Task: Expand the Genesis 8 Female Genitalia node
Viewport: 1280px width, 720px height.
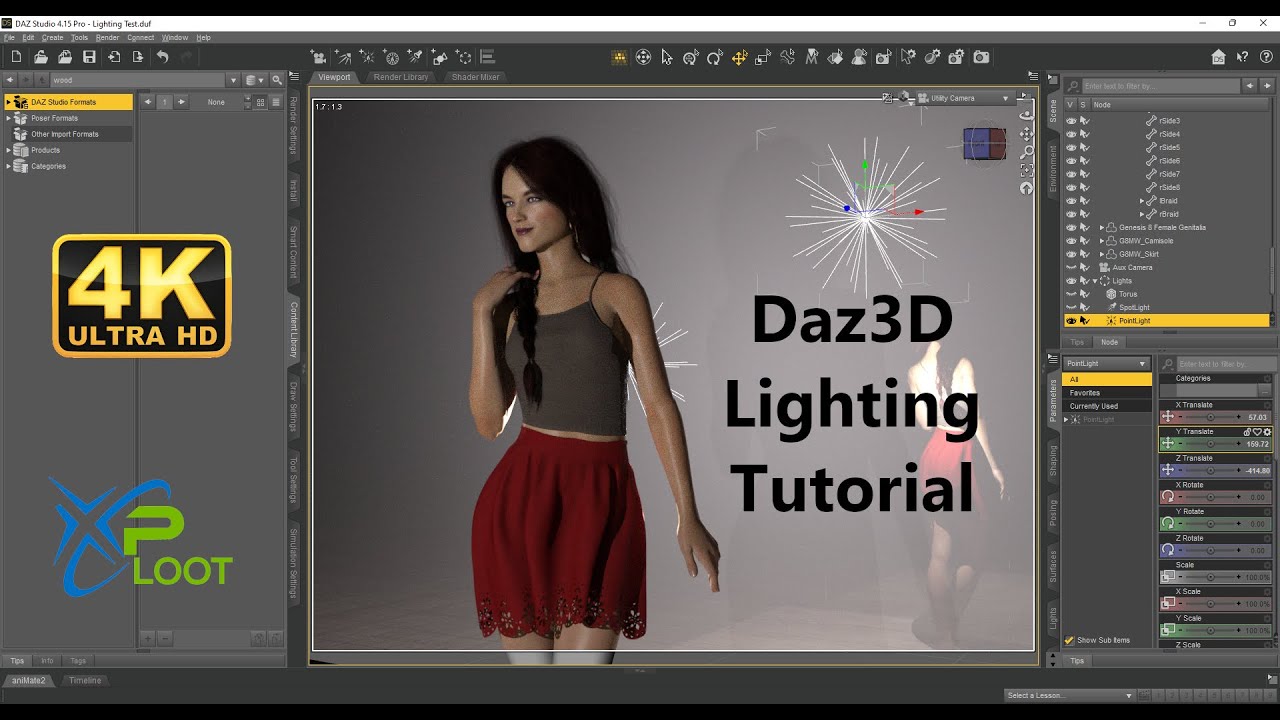Action: 1102,227
